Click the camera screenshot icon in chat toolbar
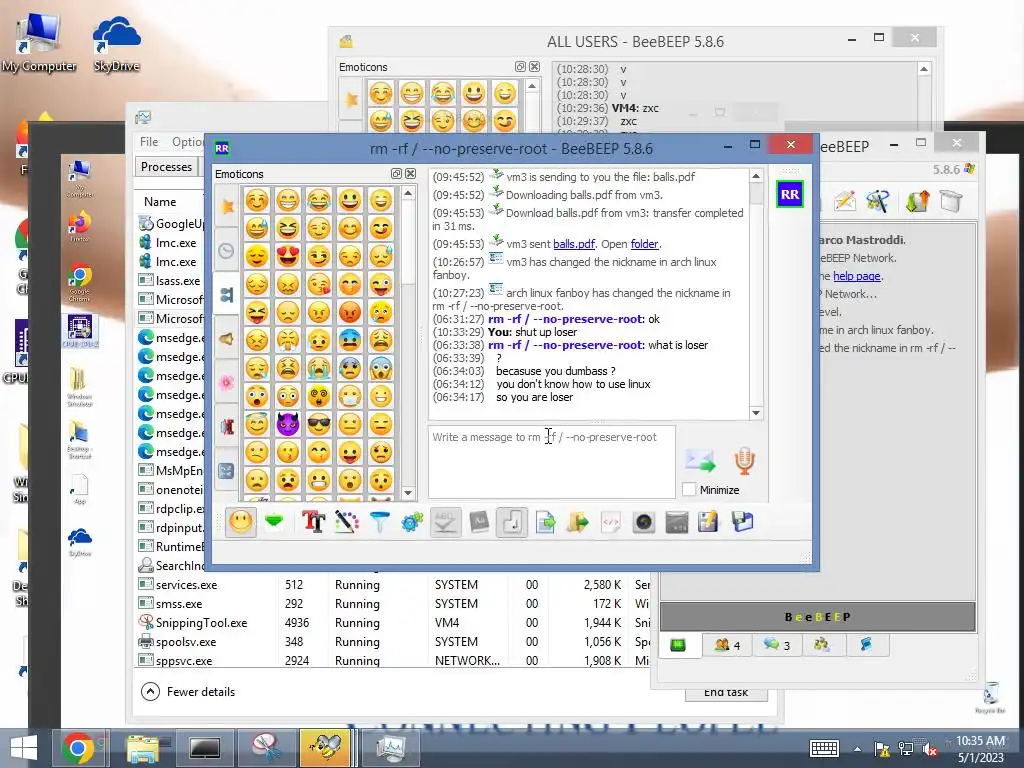 (x=644, y=522)
